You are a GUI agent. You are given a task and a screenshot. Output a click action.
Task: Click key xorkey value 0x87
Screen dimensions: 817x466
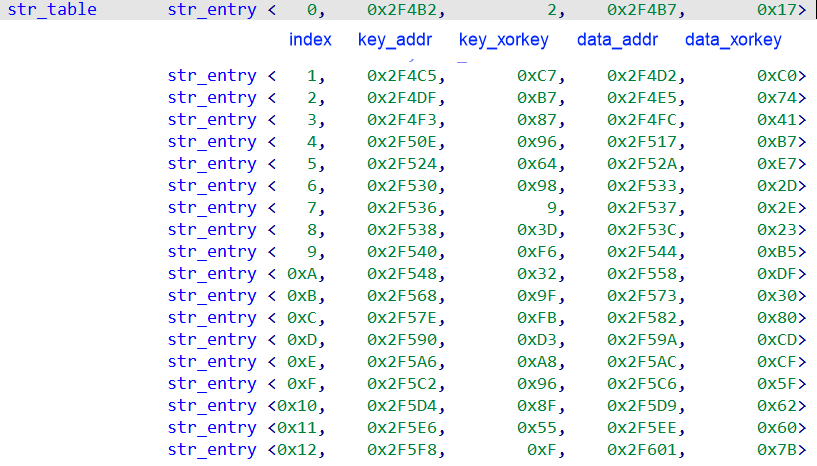click(536, 119)
